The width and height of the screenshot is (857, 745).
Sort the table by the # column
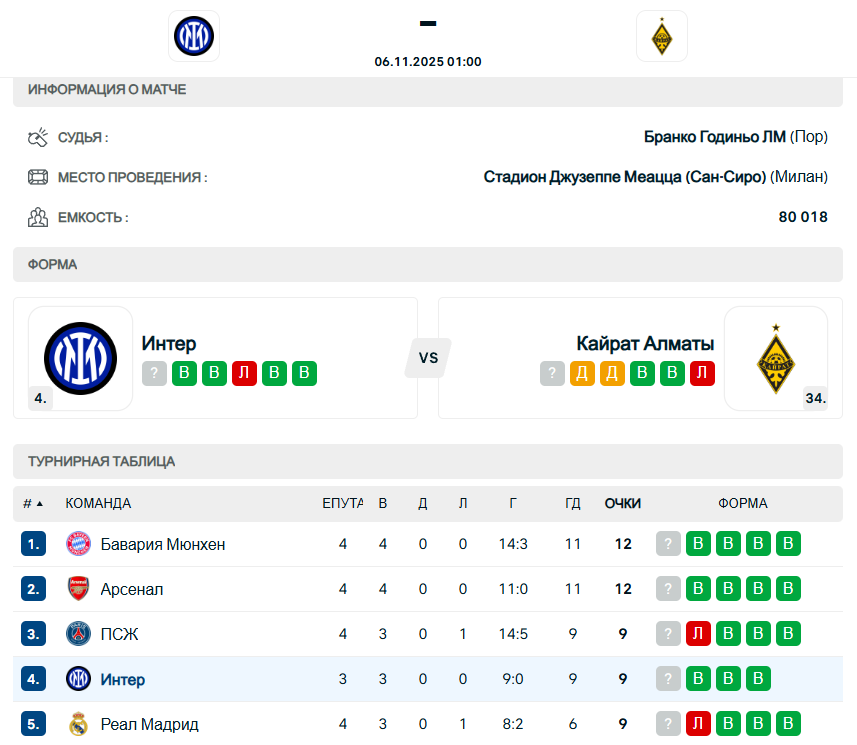tap(33, 503)
